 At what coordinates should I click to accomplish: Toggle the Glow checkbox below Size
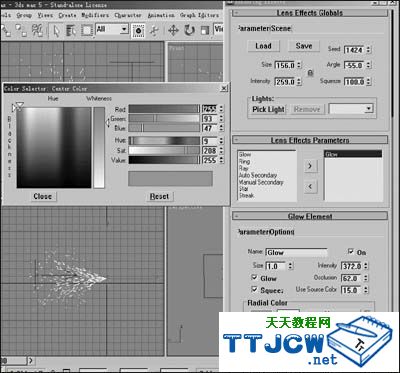pyautogui.click(x=254, y=278)
